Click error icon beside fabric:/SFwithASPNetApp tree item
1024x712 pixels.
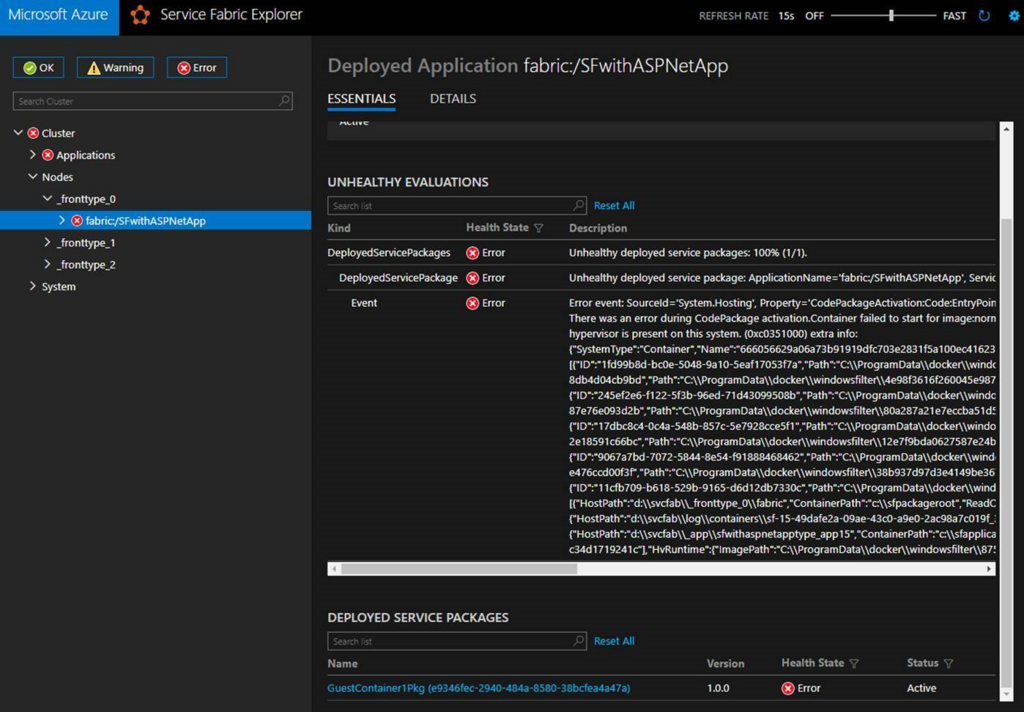77,221
